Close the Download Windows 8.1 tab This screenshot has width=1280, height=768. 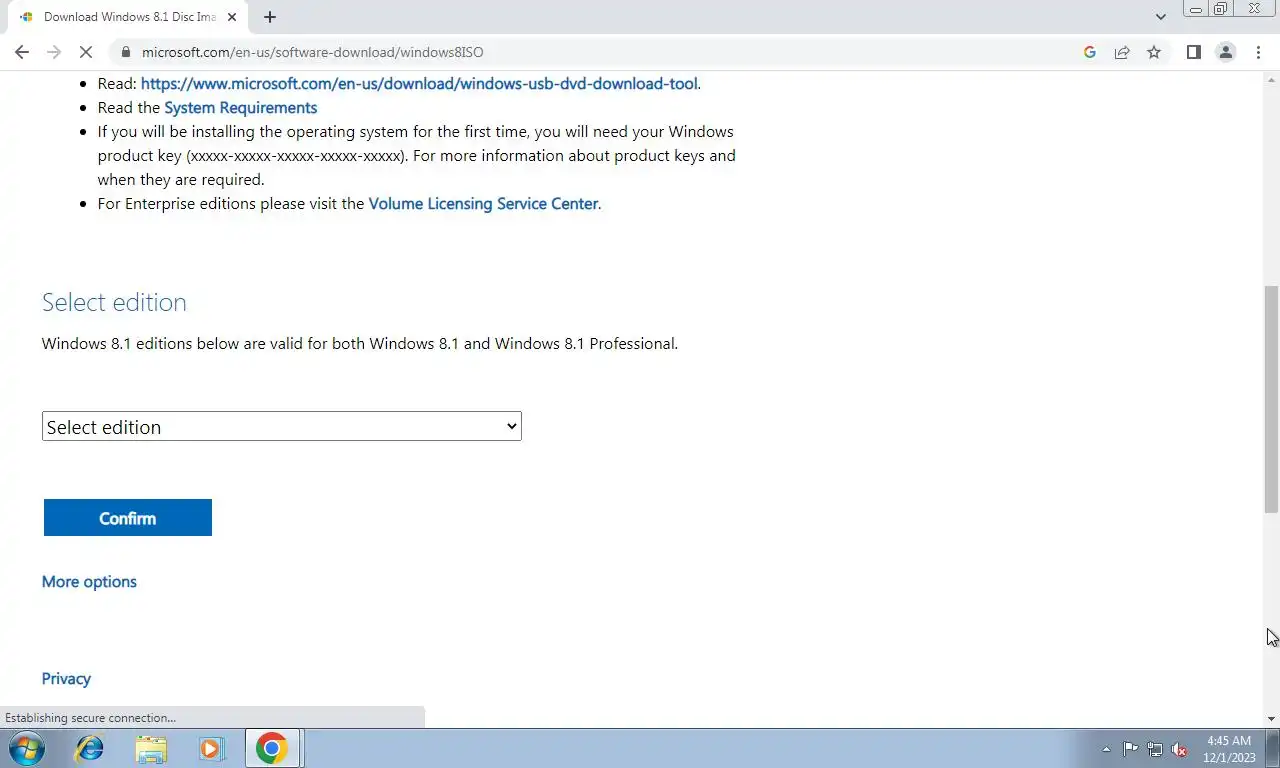point(233,17)
